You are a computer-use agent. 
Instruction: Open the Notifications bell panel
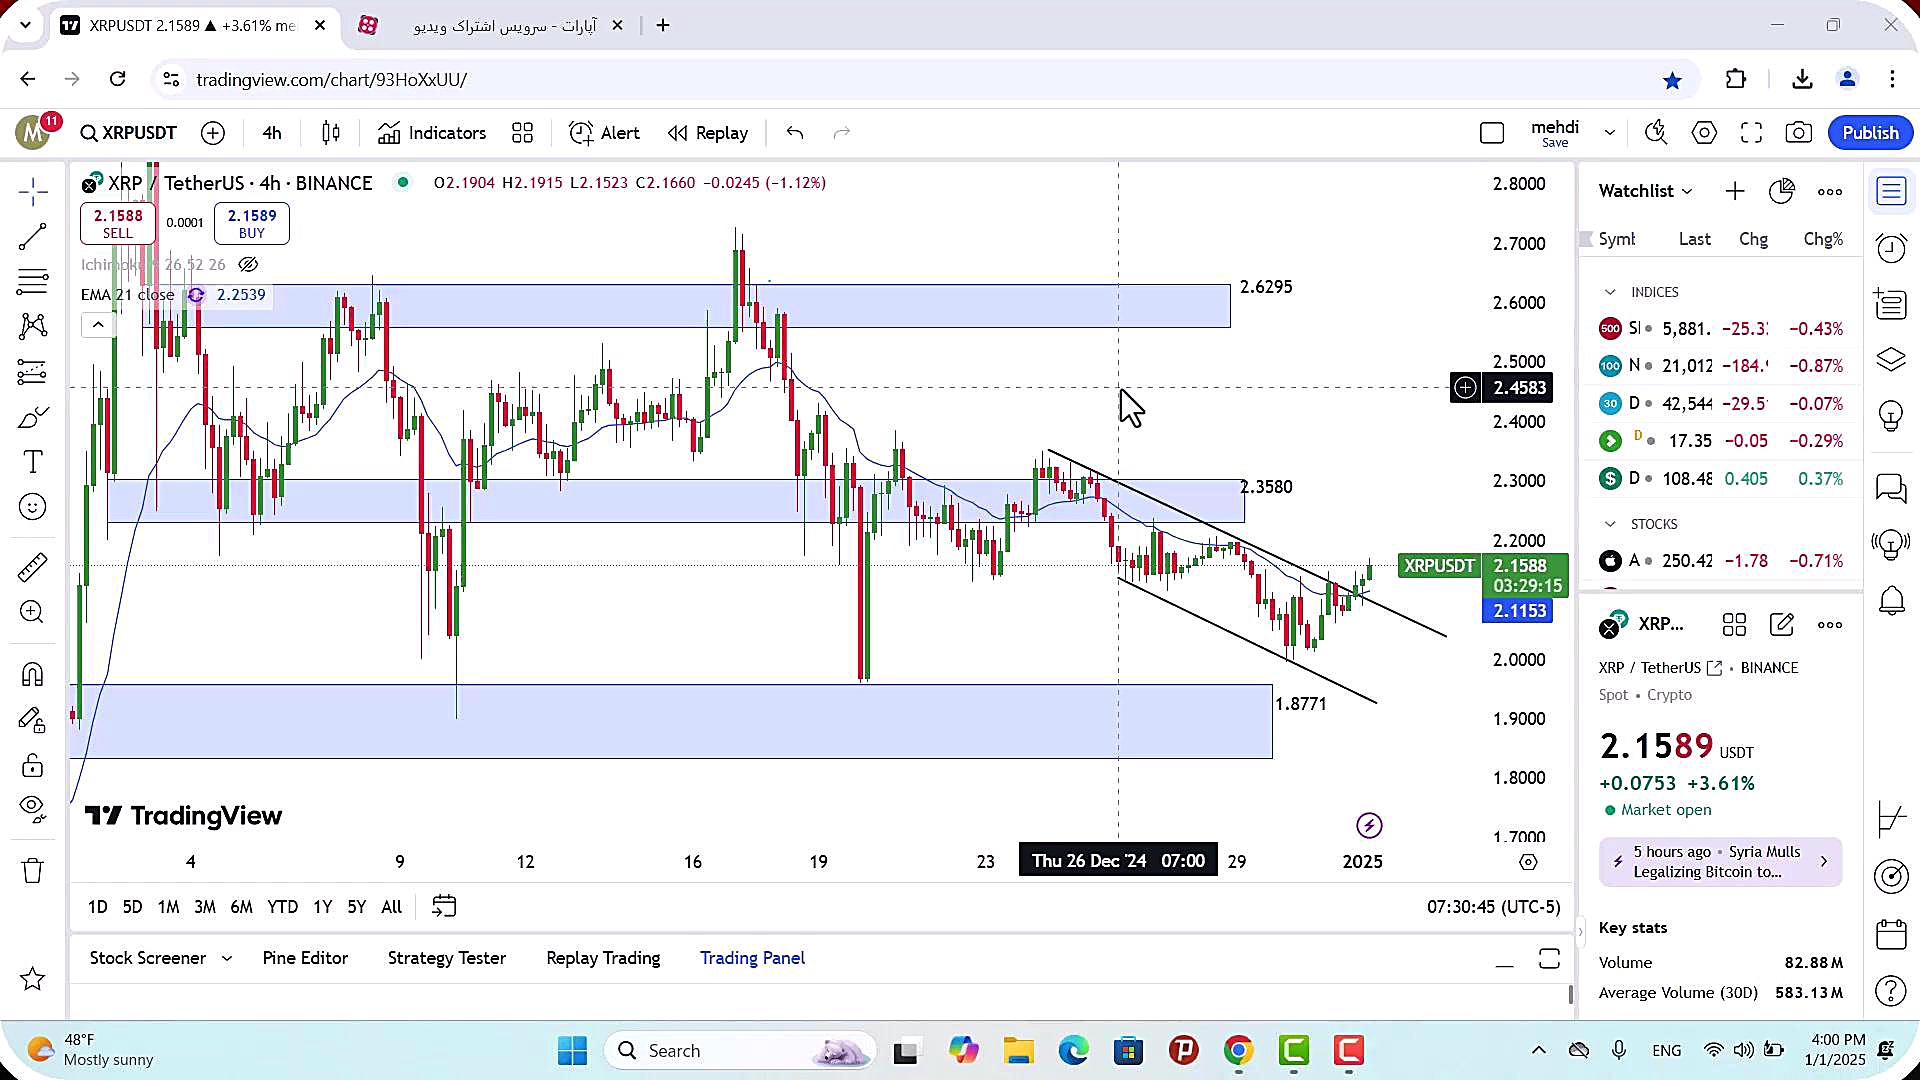pyautogui.click(x=1891, y=601)
